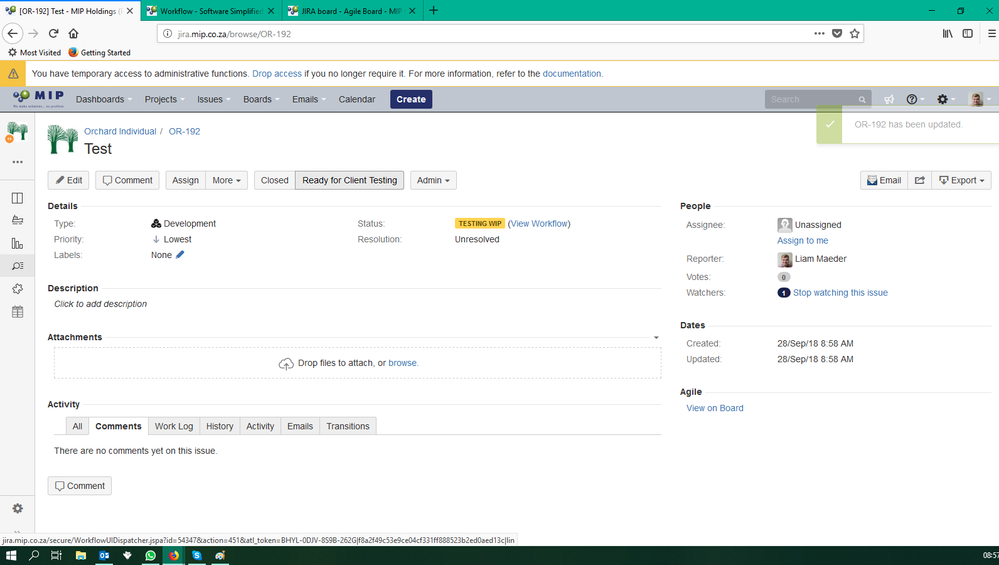This screenshot has width=999, height=565.
Task: Open Skype from taskbar
Action: coord(197,555)
